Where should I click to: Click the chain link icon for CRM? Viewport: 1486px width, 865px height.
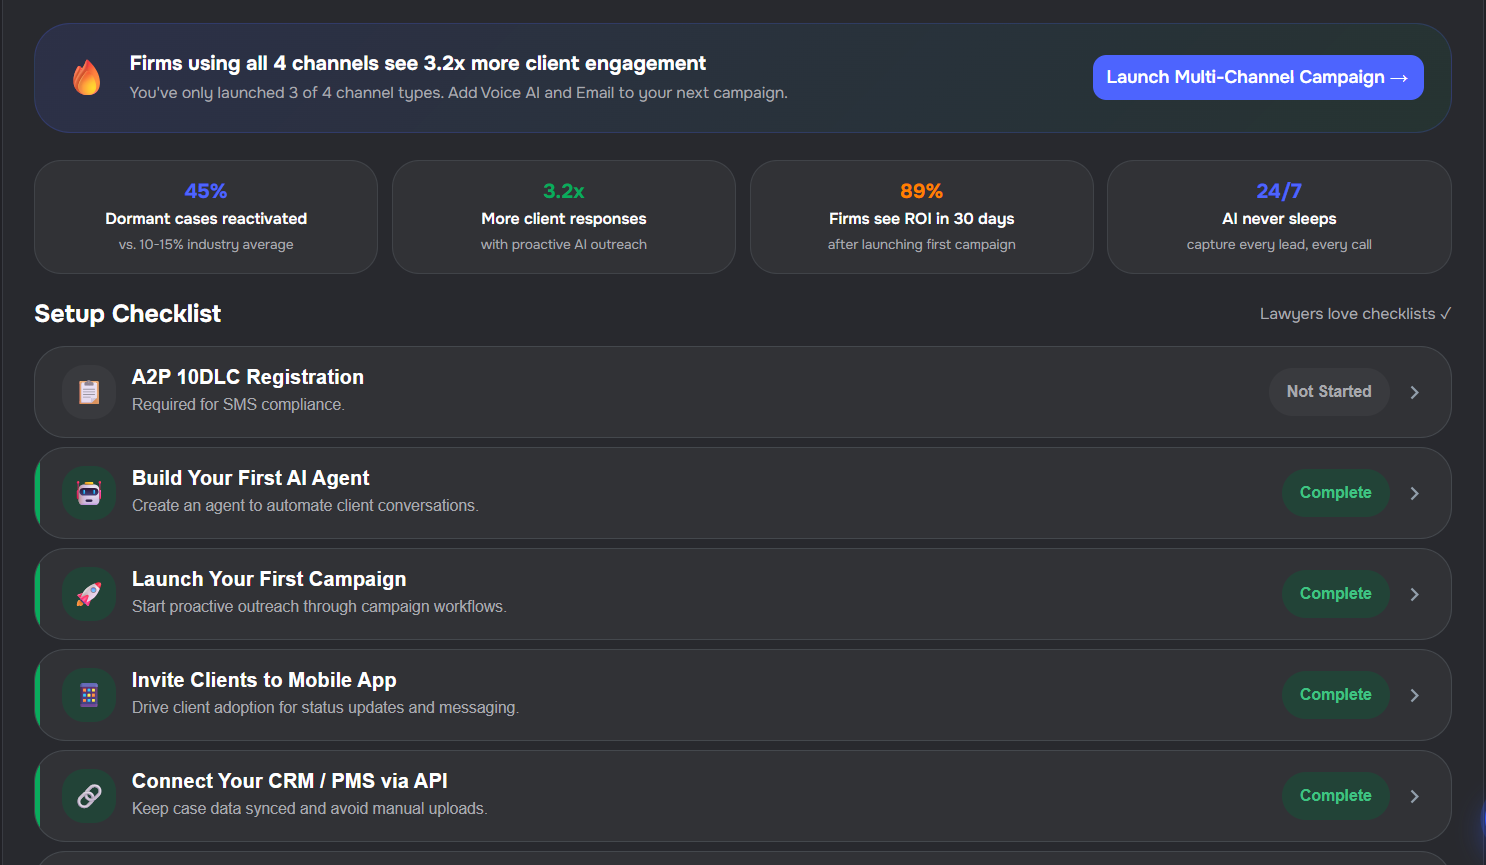[x=89, y=796]
